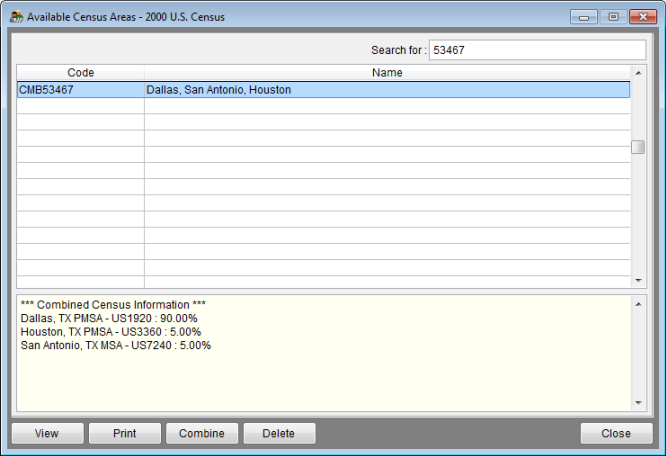Viewport: 666px width, 456px height.
Task: Click the window title bar application icon
Action: [x=16, y=17]
